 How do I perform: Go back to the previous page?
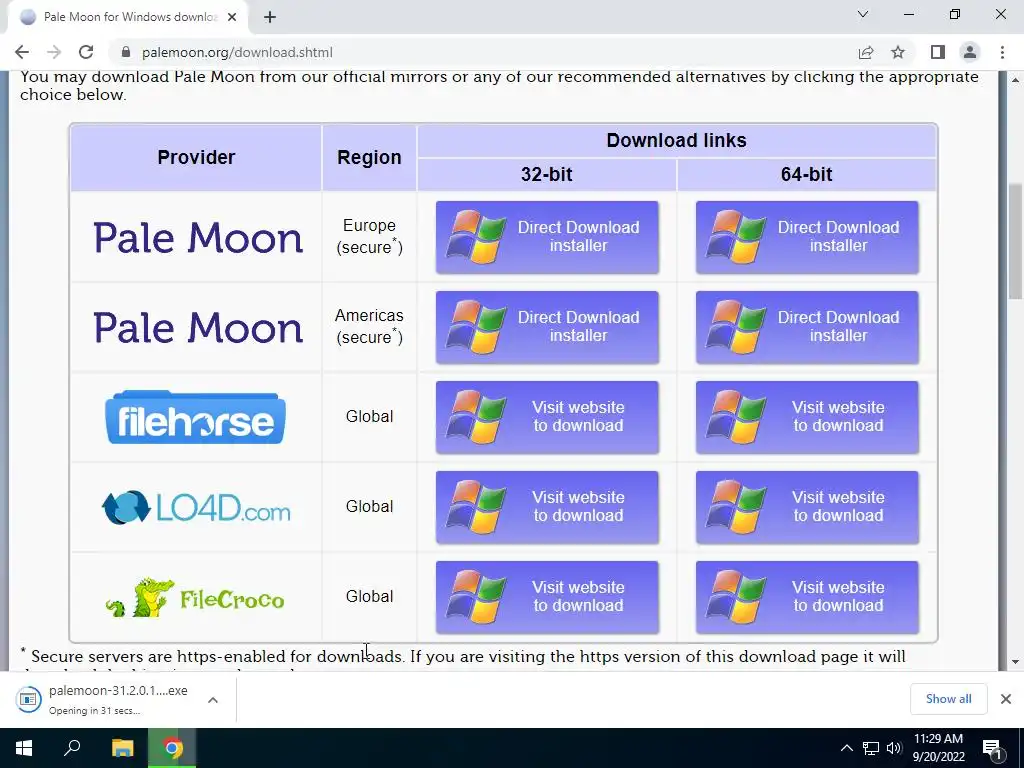coord(22,52)
